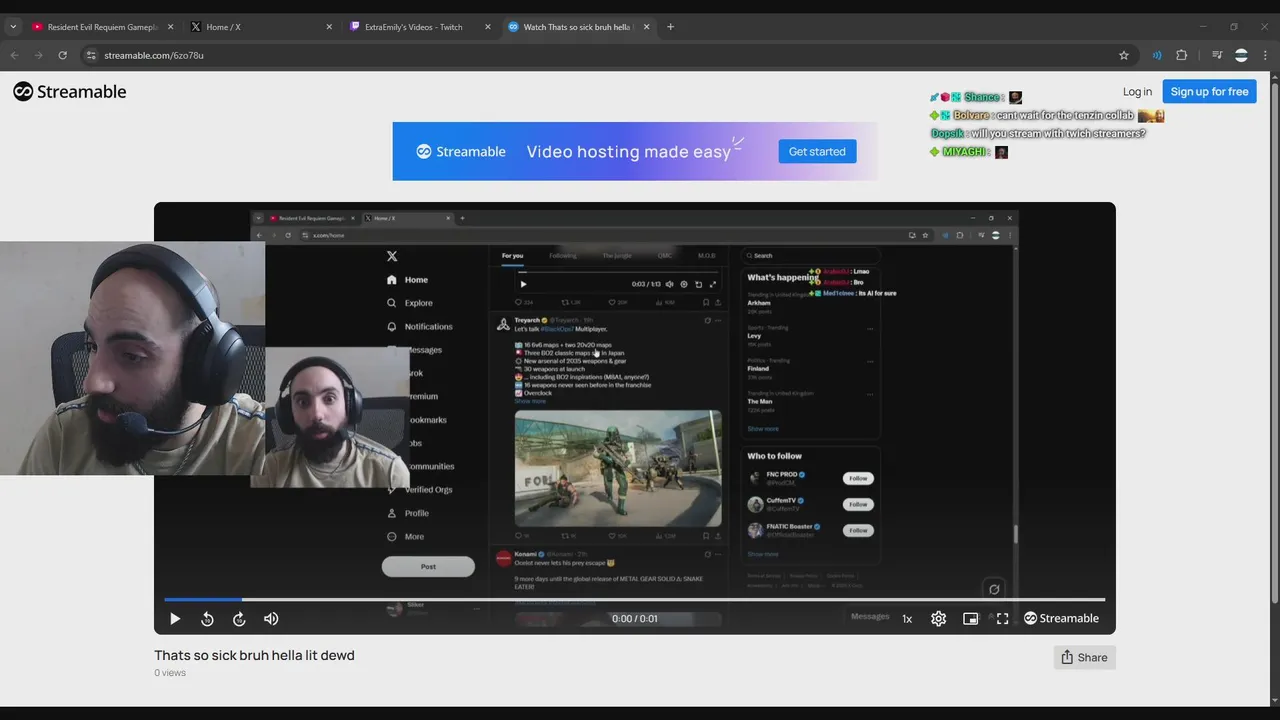1280x720 pixels.
Task: Click the Share button below the video
Action: pos(1084,657)
